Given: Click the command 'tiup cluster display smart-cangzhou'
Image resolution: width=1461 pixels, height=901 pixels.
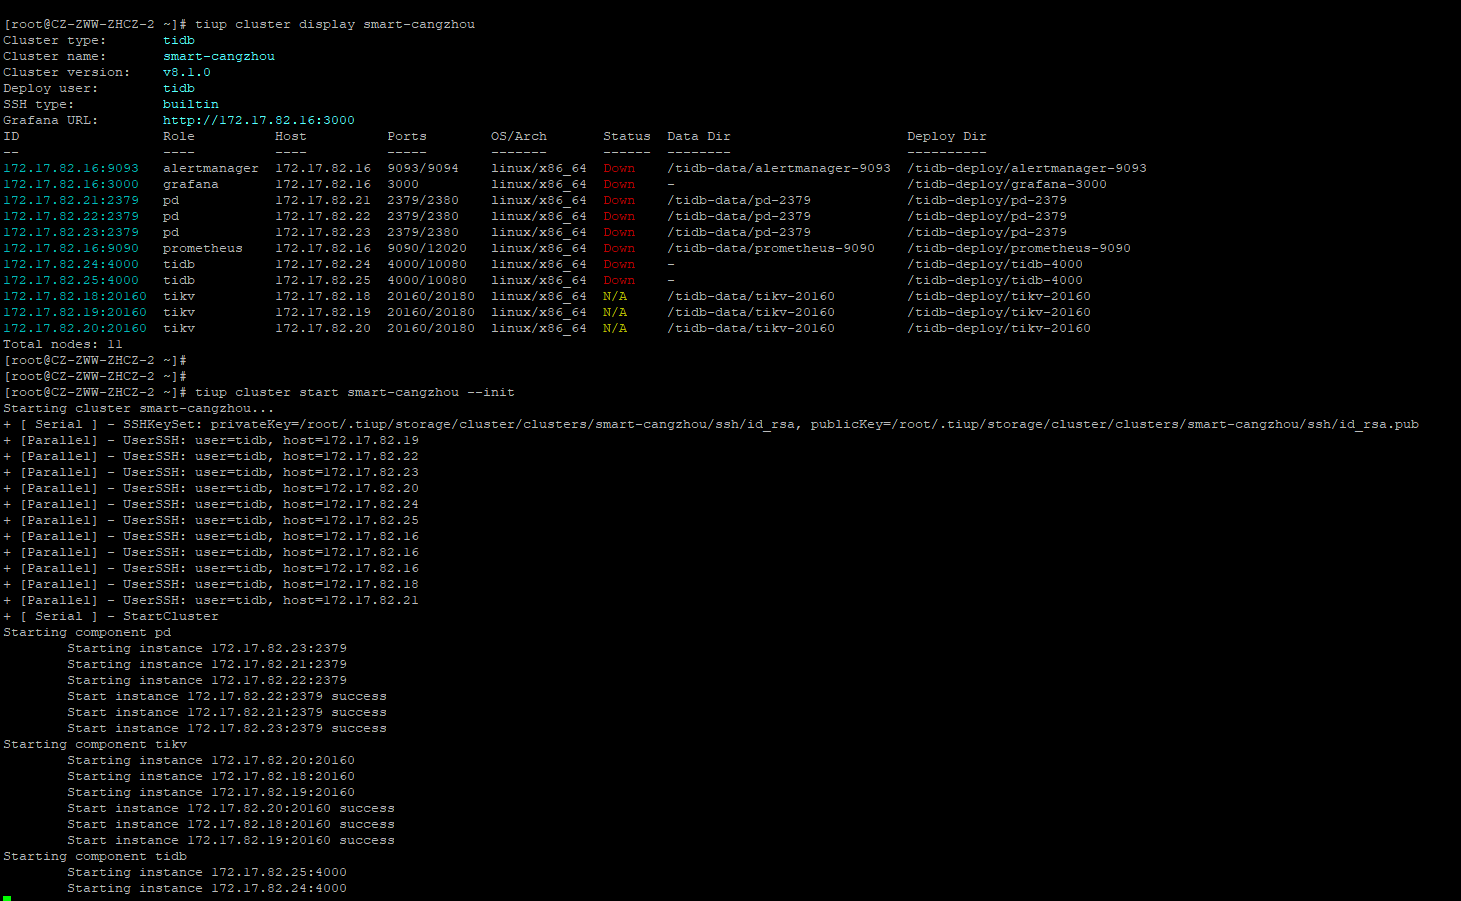Looking at the screenshot, I should [335, 24].
